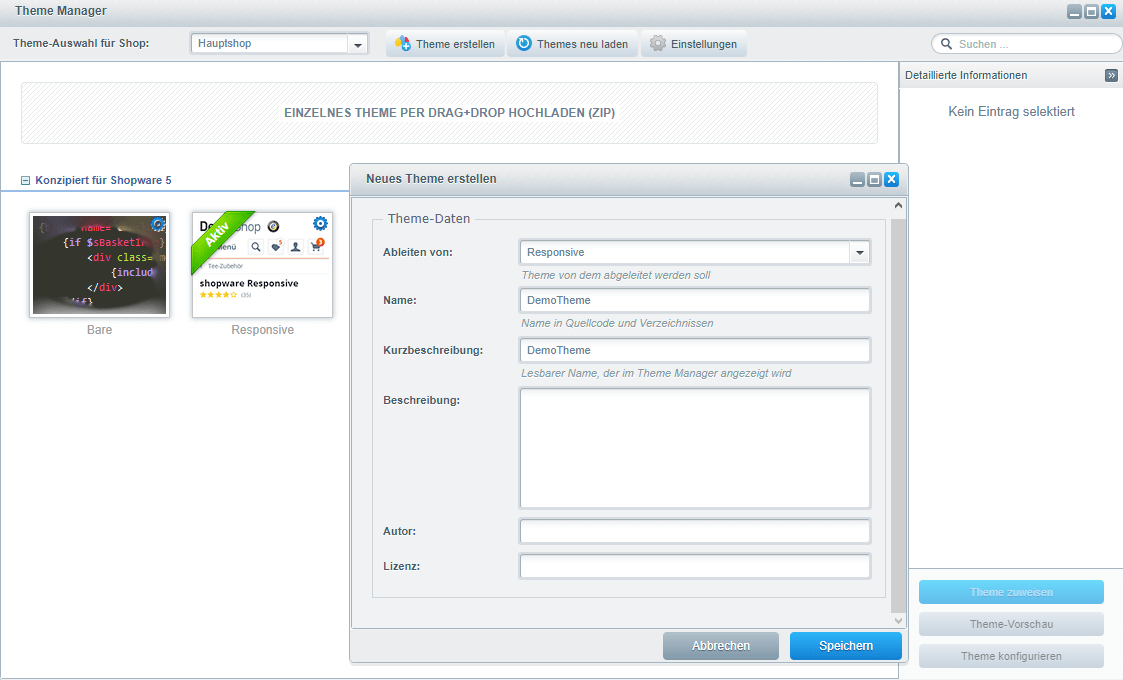Close the Neues Theme erstellen dialog
The width and height of the screenshot is (1123, 680).
click(x=891, y=180)
